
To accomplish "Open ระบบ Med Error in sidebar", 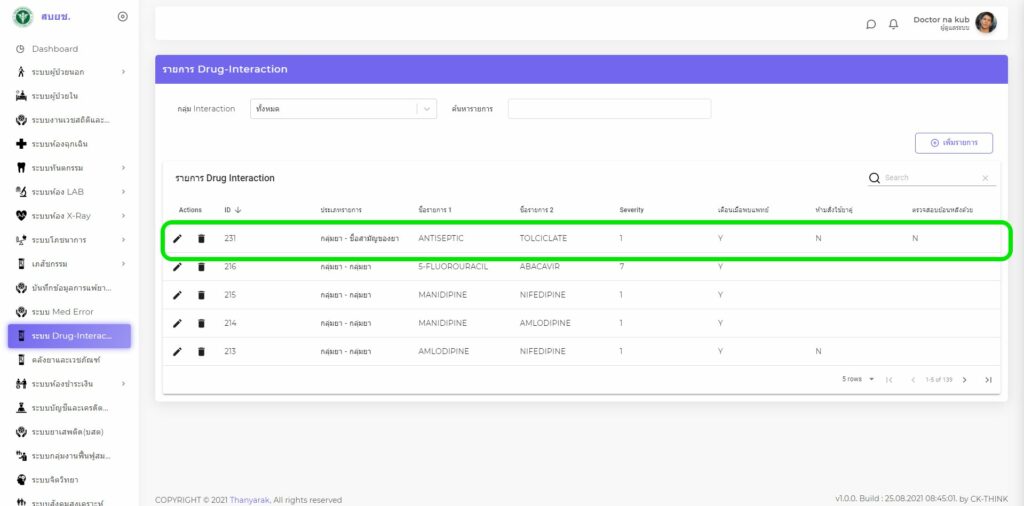I will 62,312.
